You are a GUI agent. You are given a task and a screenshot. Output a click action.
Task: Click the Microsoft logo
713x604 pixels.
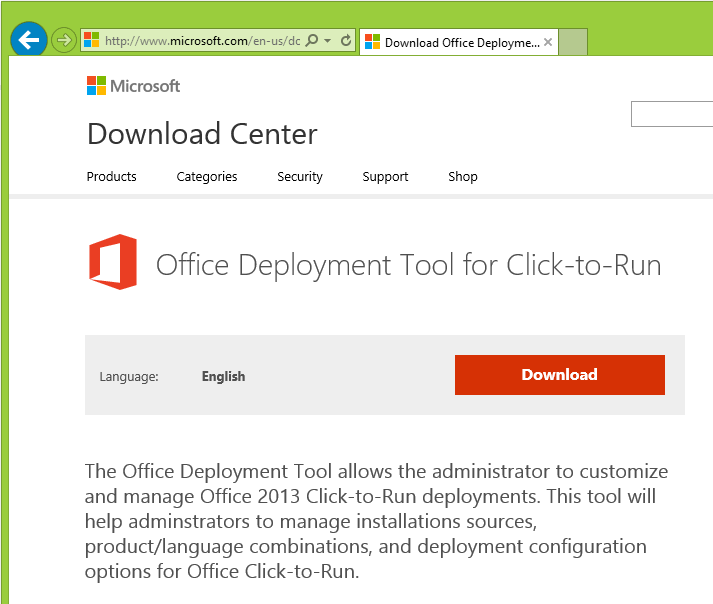134,86
